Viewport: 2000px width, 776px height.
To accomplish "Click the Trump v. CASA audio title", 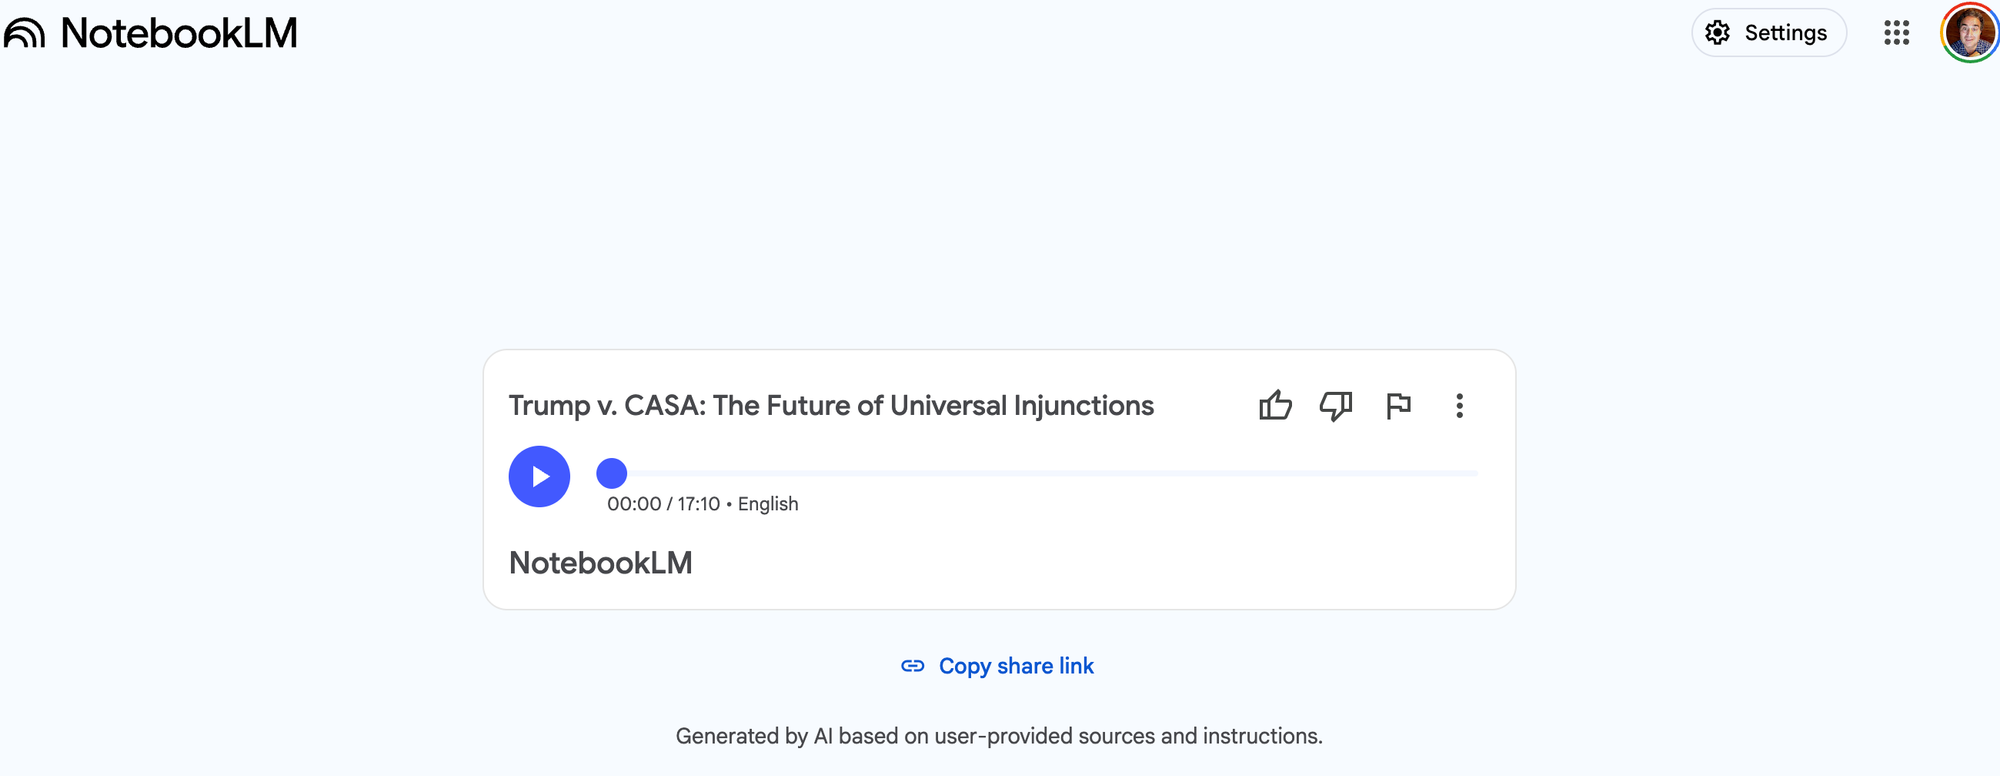I will [x=831, y=406].
